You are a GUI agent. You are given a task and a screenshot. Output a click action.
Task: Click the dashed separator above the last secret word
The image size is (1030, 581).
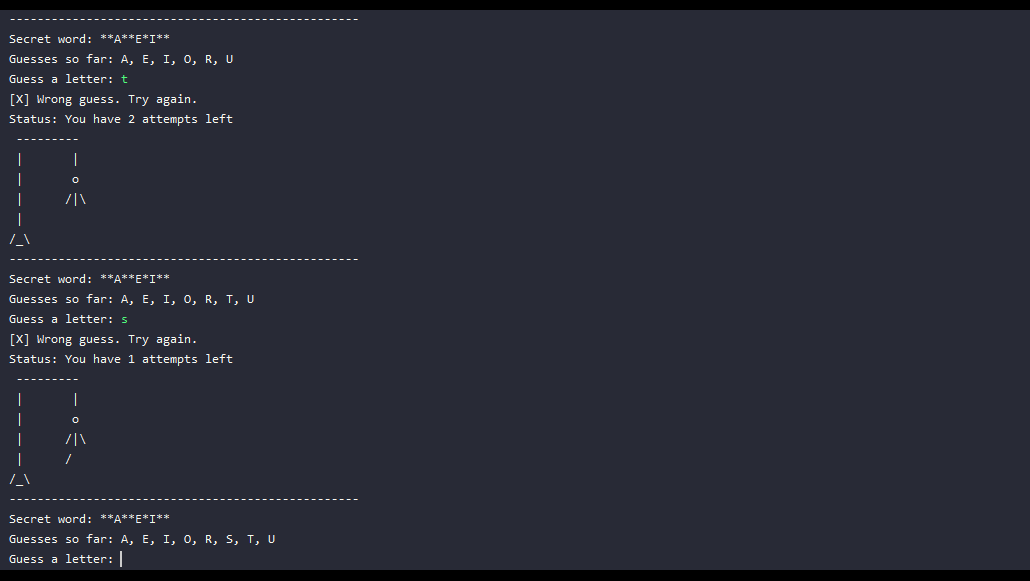[x=184, y=499]
